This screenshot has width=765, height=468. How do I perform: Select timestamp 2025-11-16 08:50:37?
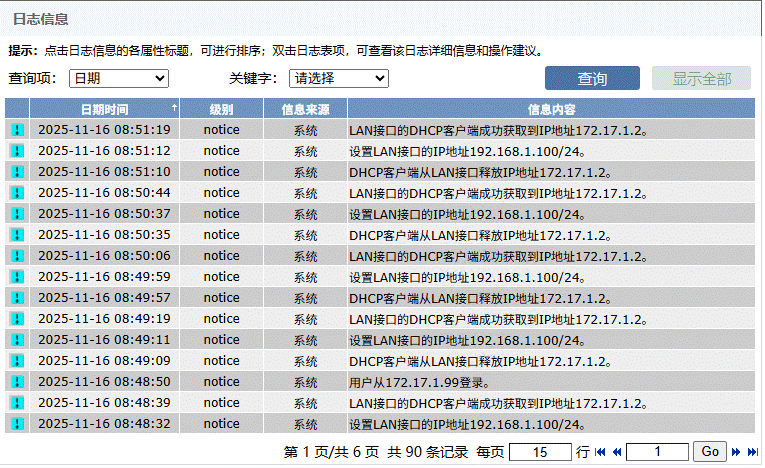104,214
